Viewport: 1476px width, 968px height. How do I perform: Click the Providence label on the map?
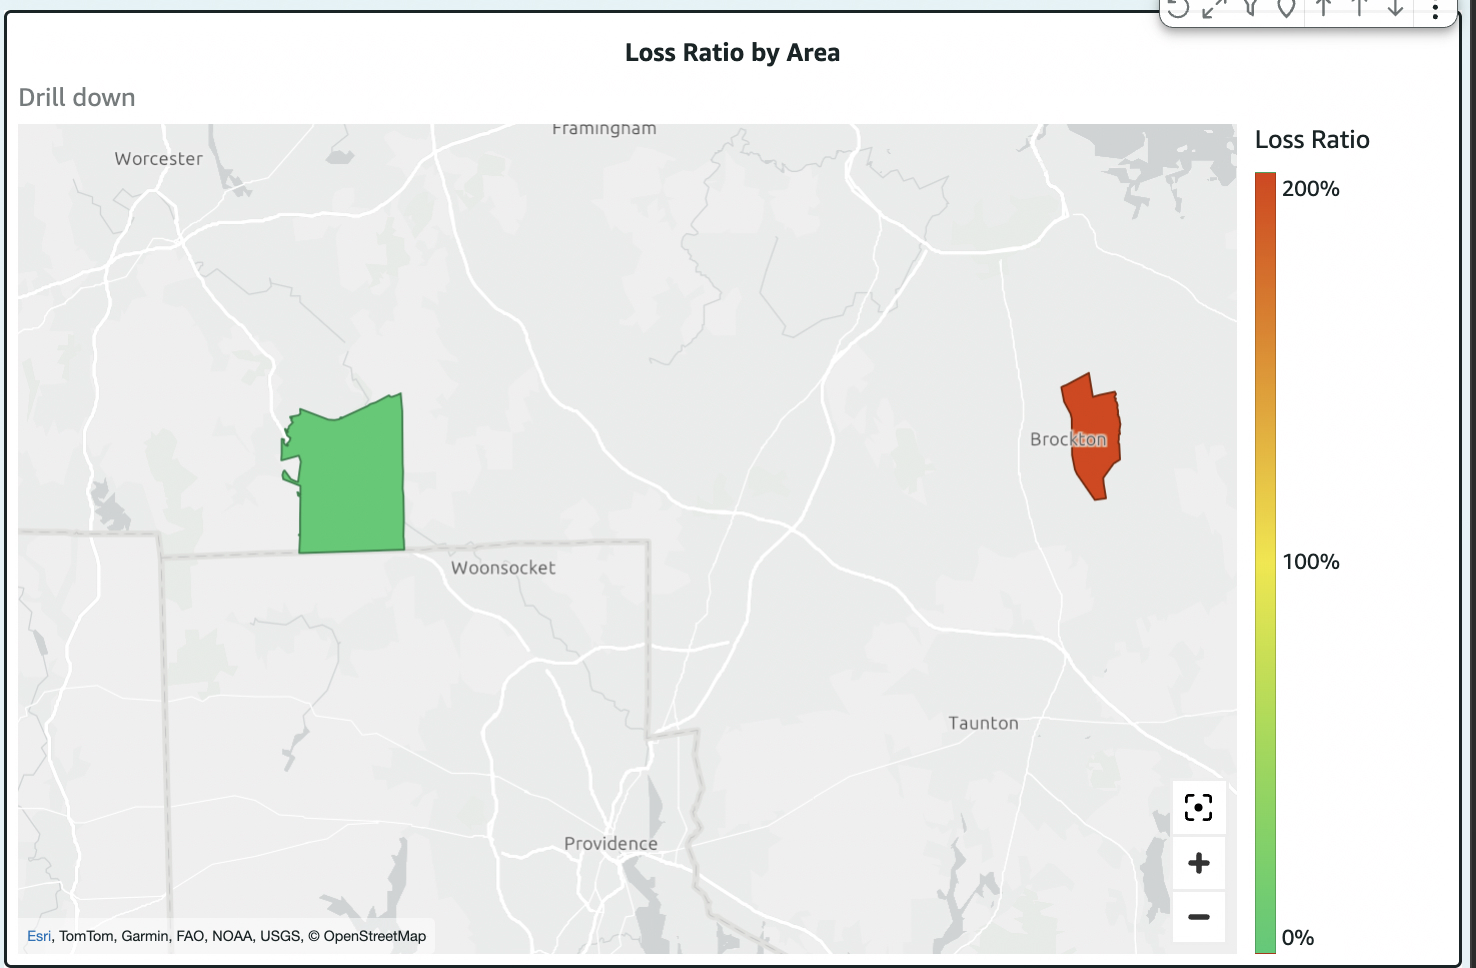610,844
